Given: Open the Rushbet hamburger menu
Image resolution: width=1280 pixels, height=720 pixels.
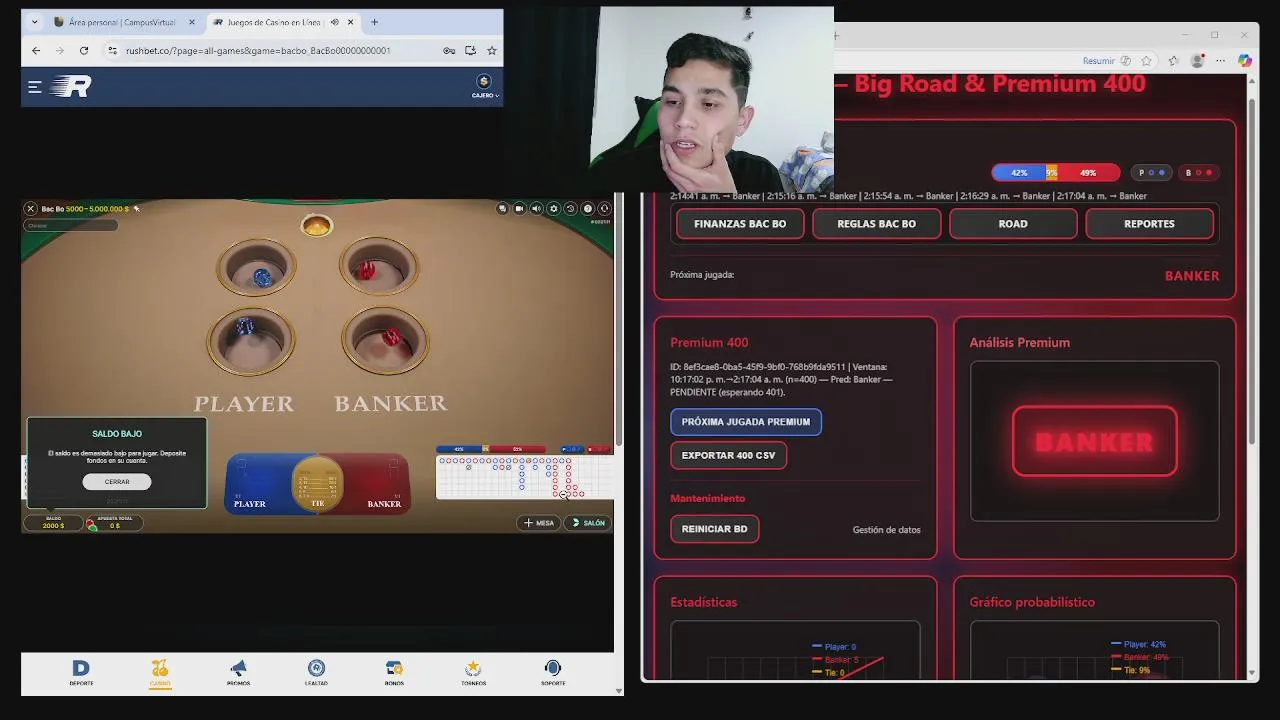Looking at the screenshot, I should pyautogui.click(x=35, y=87).
